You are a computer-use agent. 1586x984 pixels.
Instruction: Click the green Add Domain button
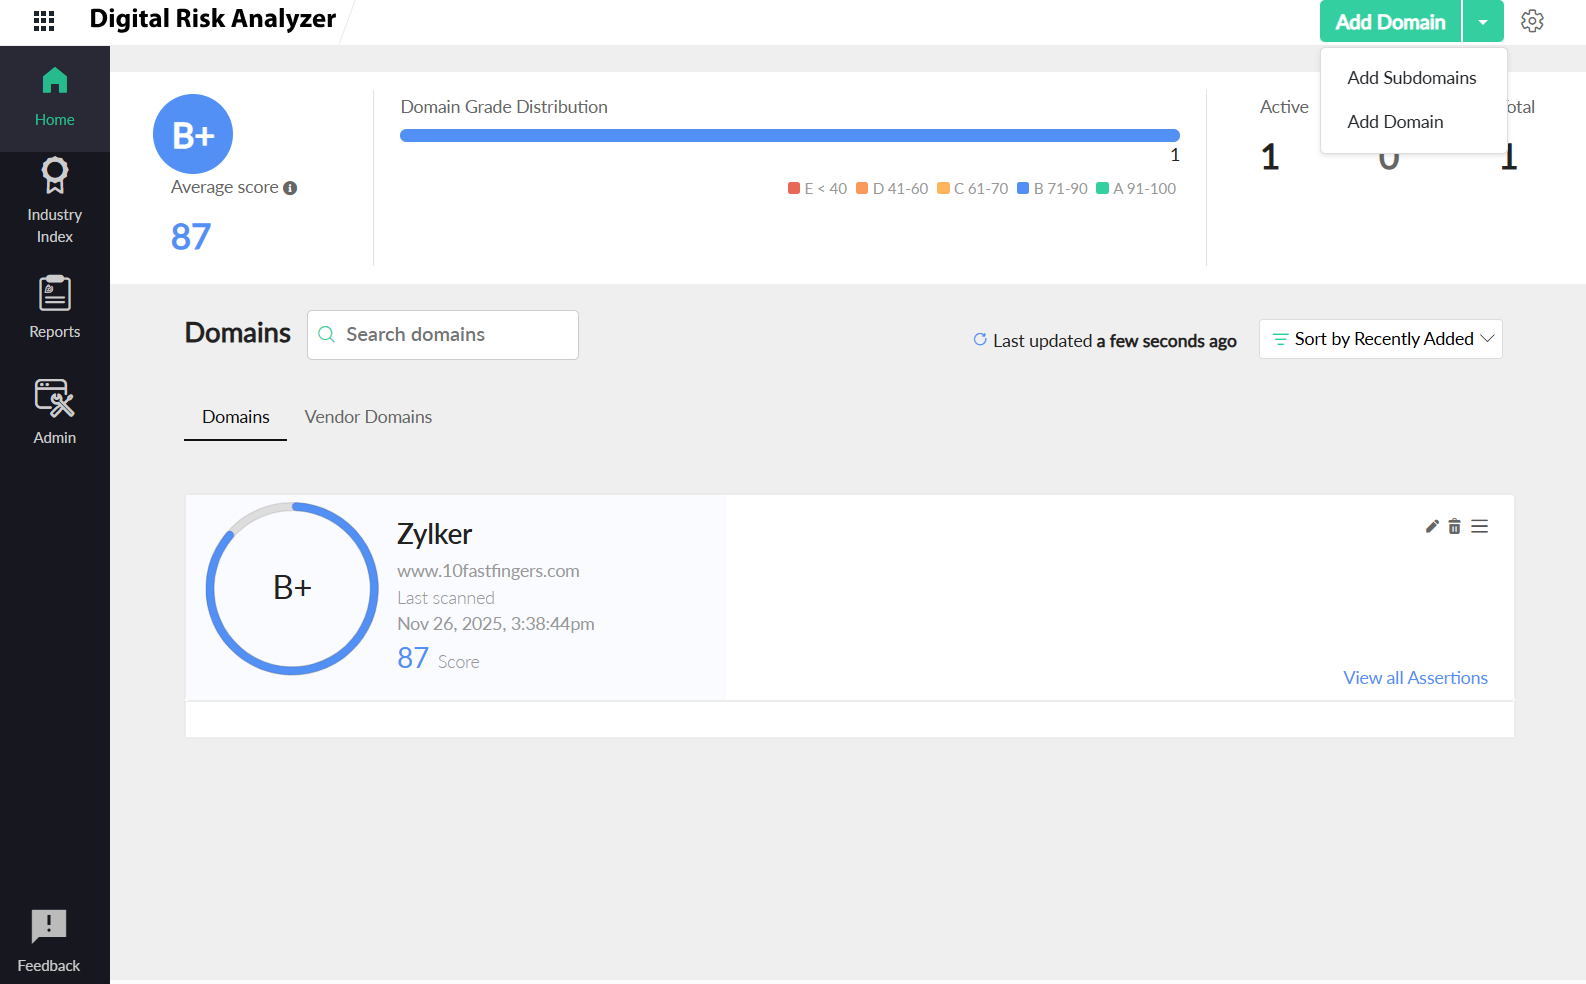click(1390, 22)
